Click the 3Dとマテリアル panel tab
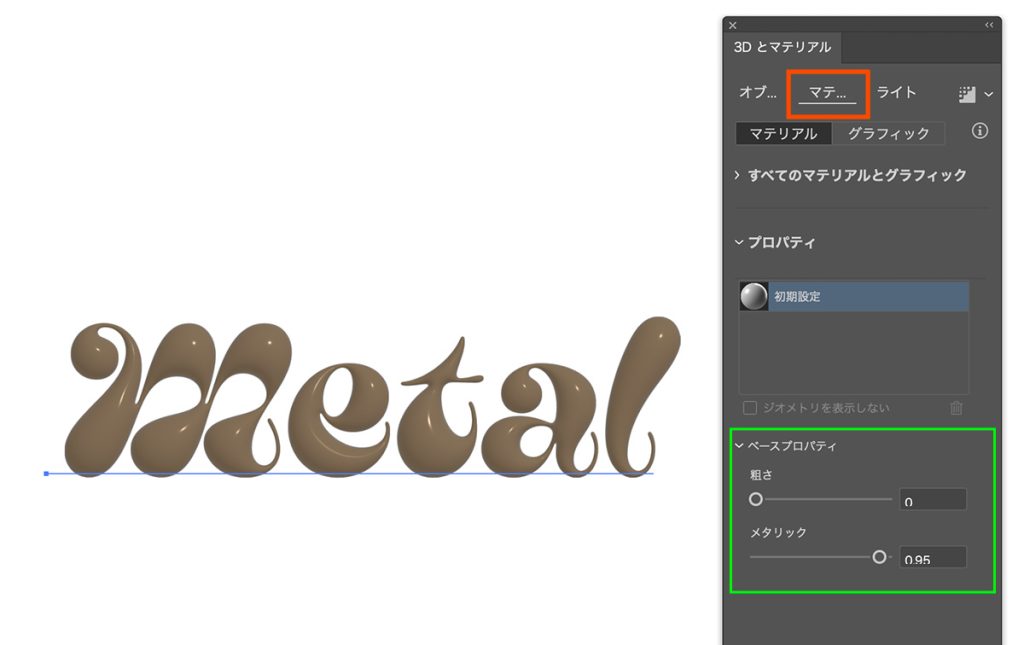This screenshot has height=645, width=1024. 781,46
